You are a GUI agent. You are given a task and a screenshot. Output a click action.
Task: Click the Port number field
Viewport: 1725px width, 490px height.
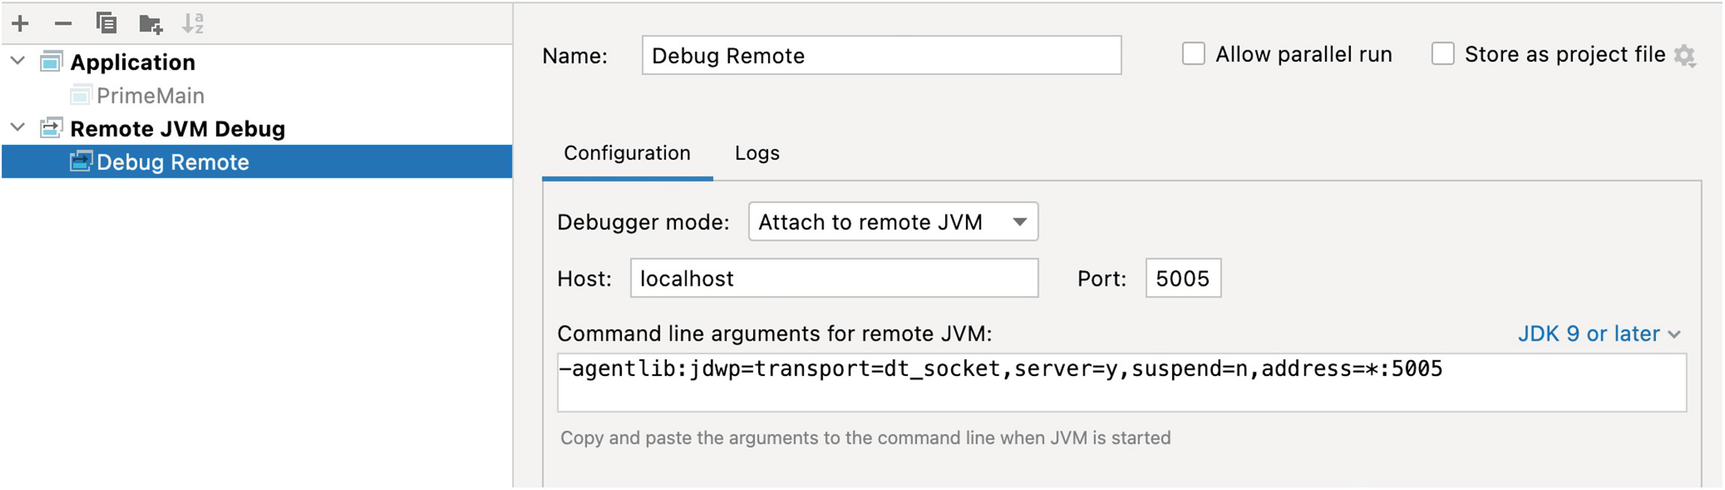(x=1182, y=279)
